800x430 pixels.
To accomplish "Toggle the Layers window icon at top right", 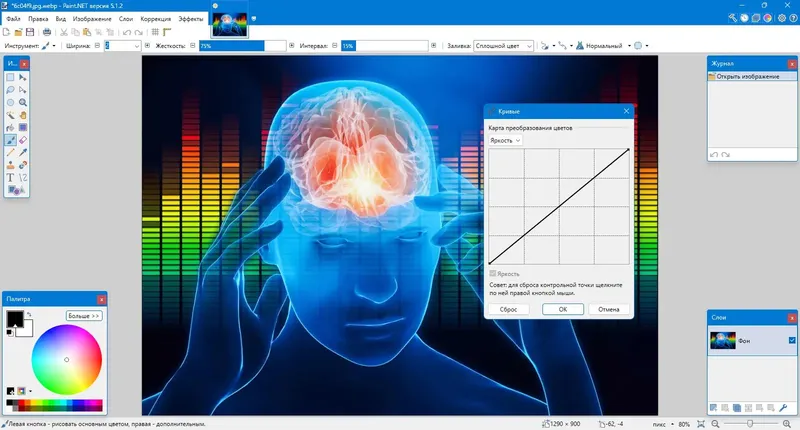I will pos(756,18).
